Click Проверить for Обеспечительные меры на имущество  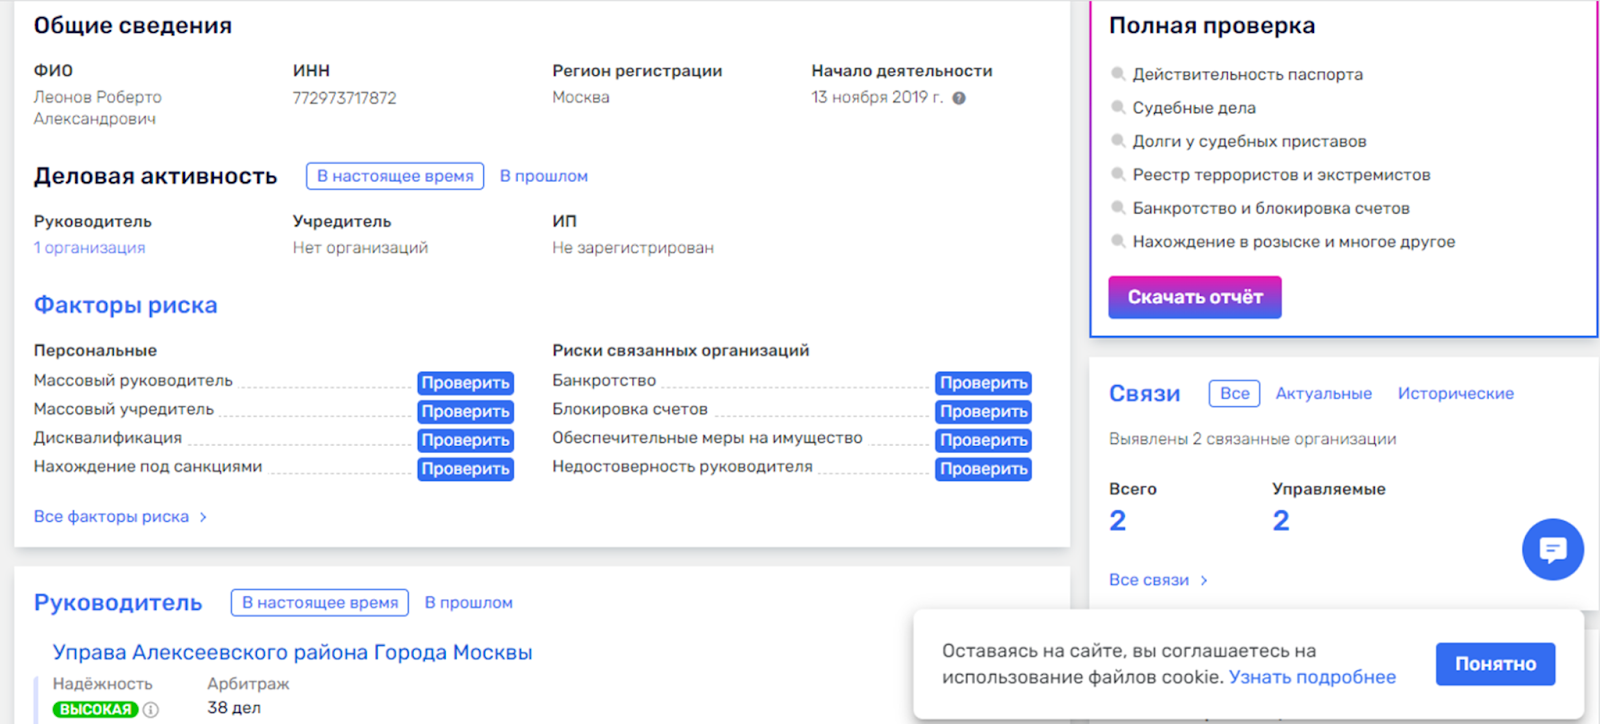click(984, 440)
